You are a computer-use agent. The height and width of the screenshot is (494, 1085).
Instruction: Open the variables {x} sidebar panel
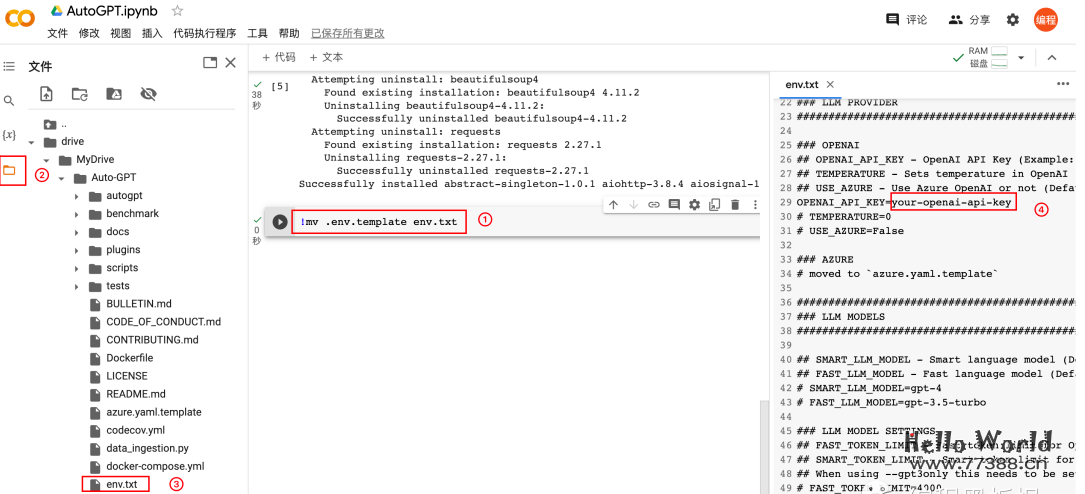click(x=9, y=135)
